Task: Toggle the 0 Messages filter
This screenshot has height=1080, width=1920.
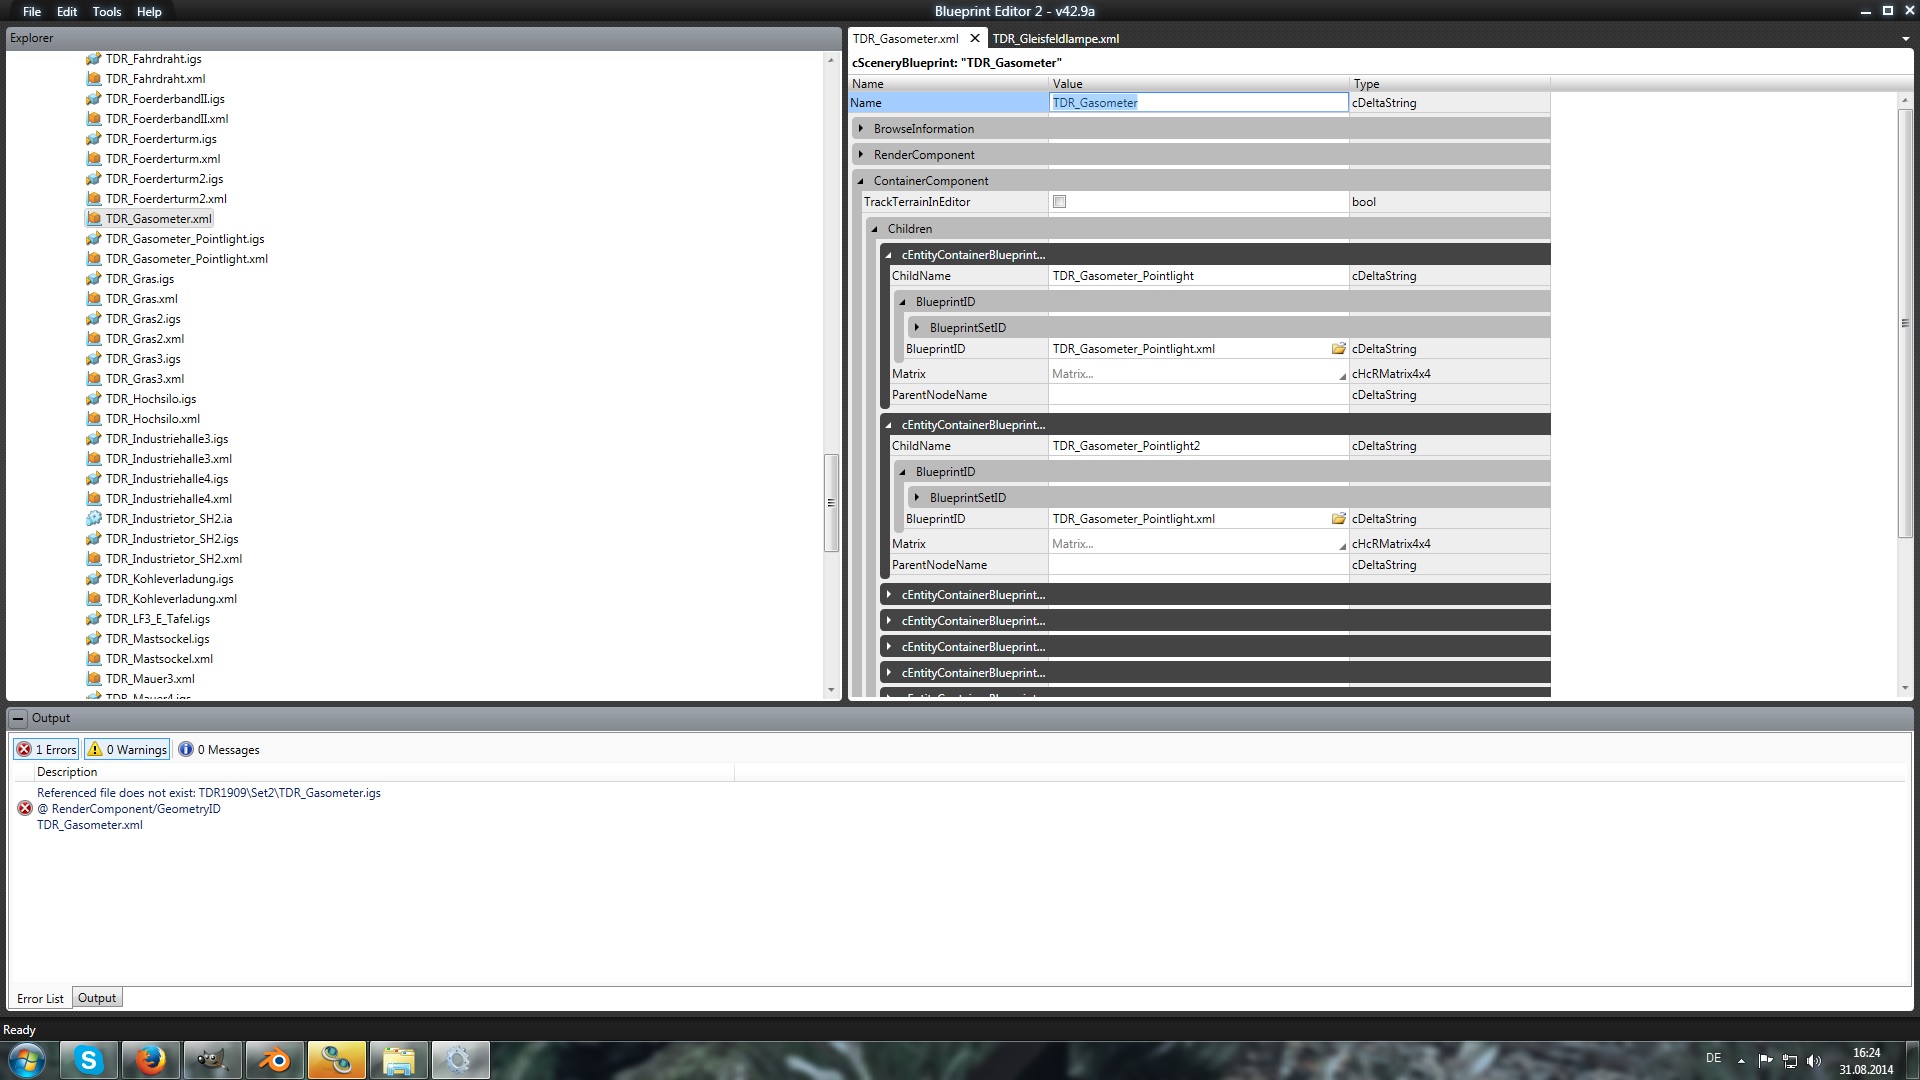Action: (219, 749)
